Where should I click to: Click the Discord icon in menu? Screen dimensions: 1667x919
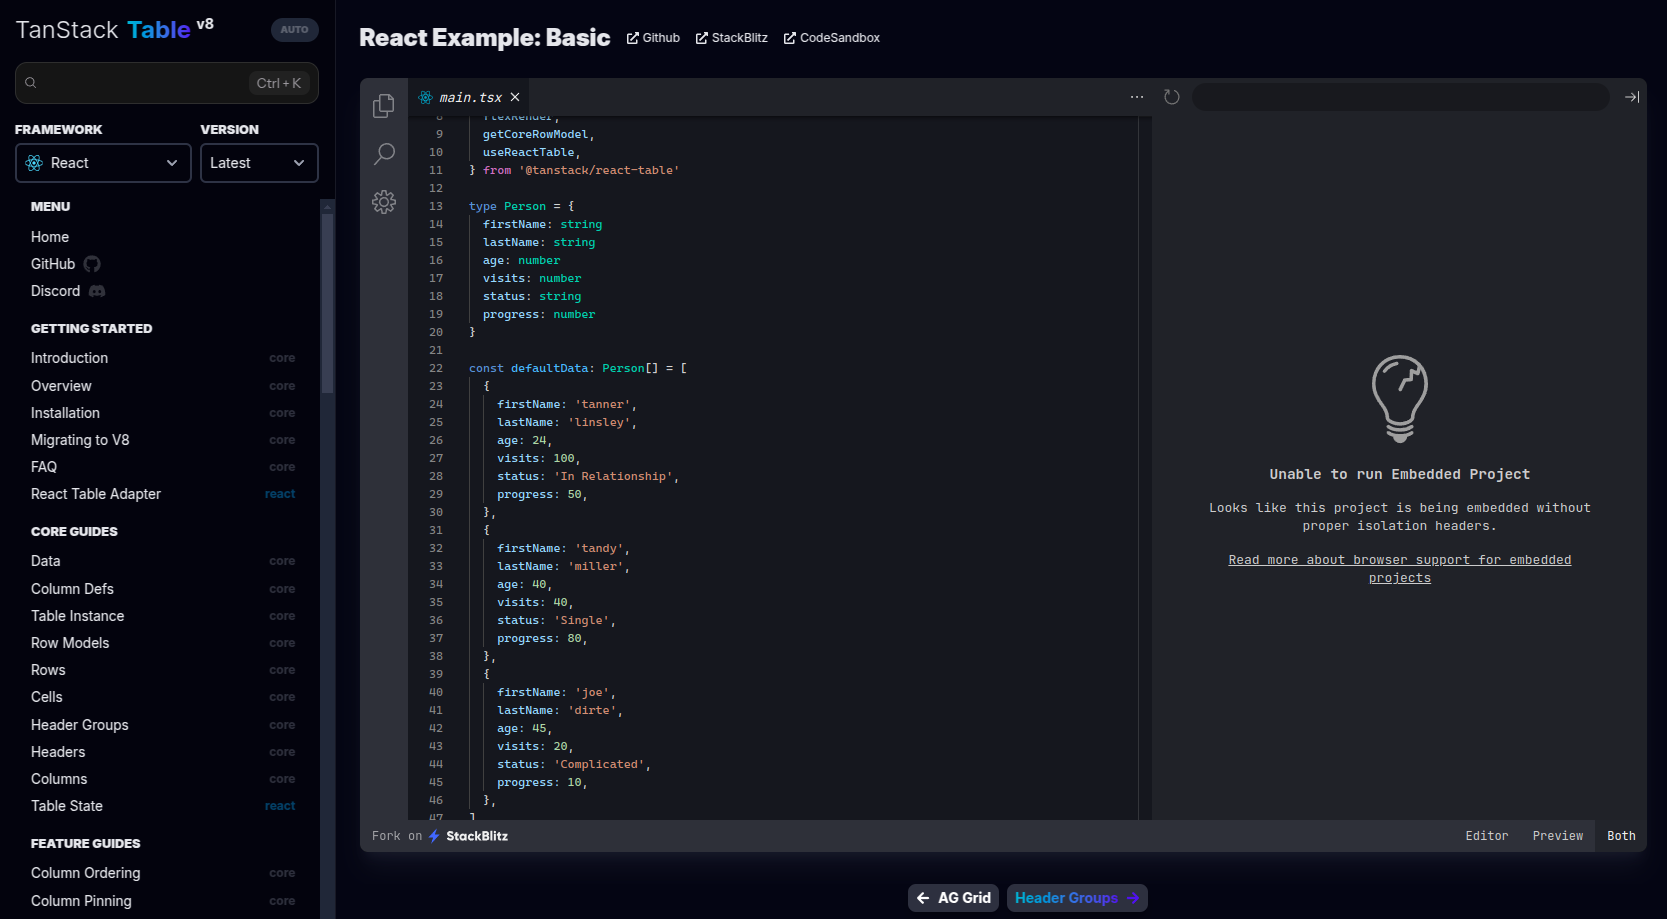click(97, 291)
